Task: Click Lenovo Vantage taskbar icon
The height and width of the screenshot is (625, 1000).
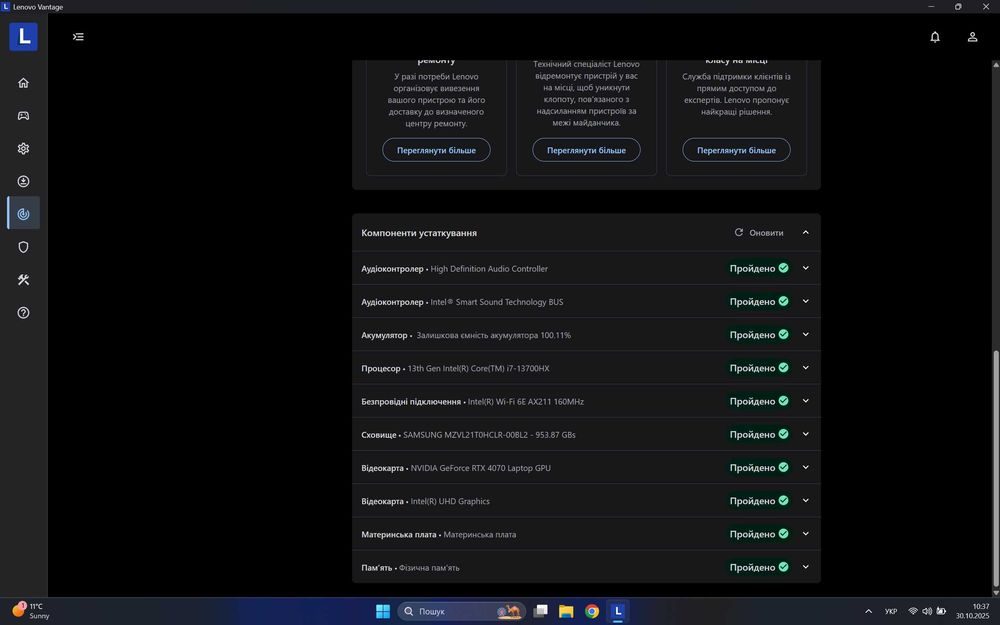Action: click(617, 611)
